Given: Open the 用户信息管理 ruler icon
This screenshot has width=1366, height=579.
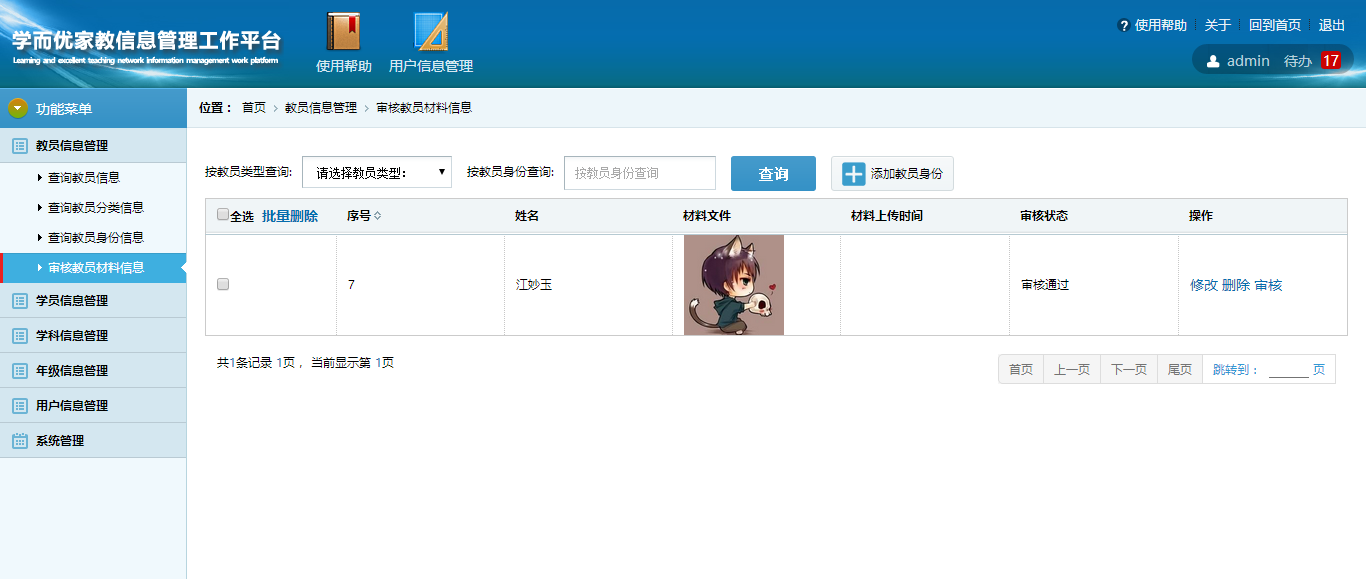Looking at the screenshot, I should pyautogui.click(x=431, y=32).
